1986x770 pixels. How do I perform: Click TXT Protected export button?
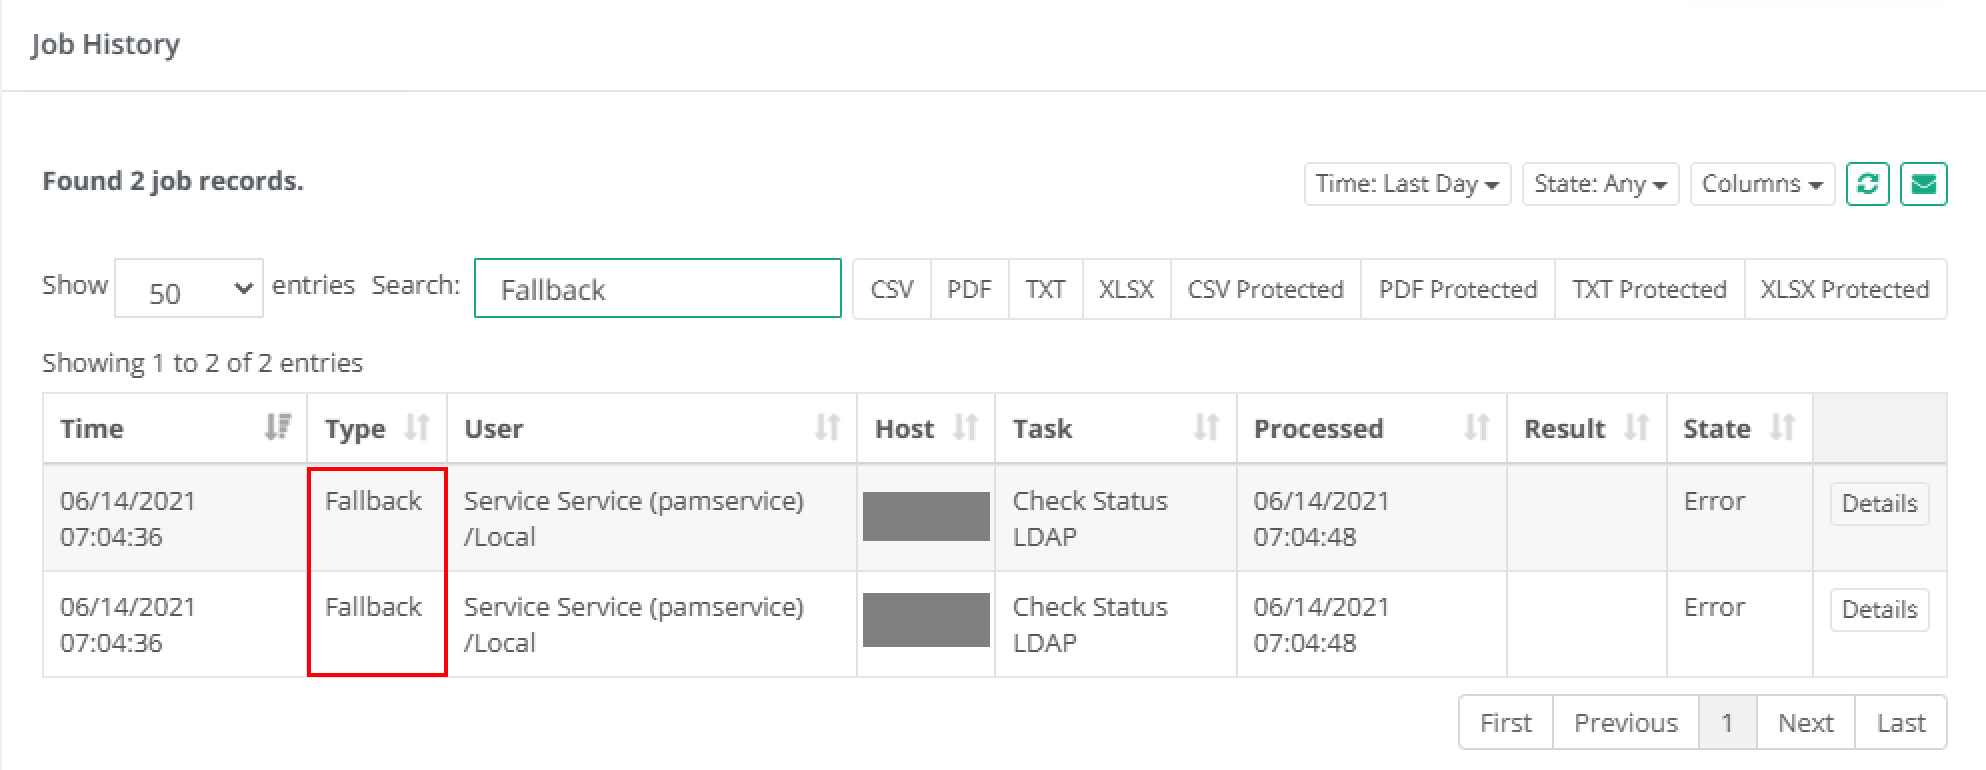click(1650, 289)
